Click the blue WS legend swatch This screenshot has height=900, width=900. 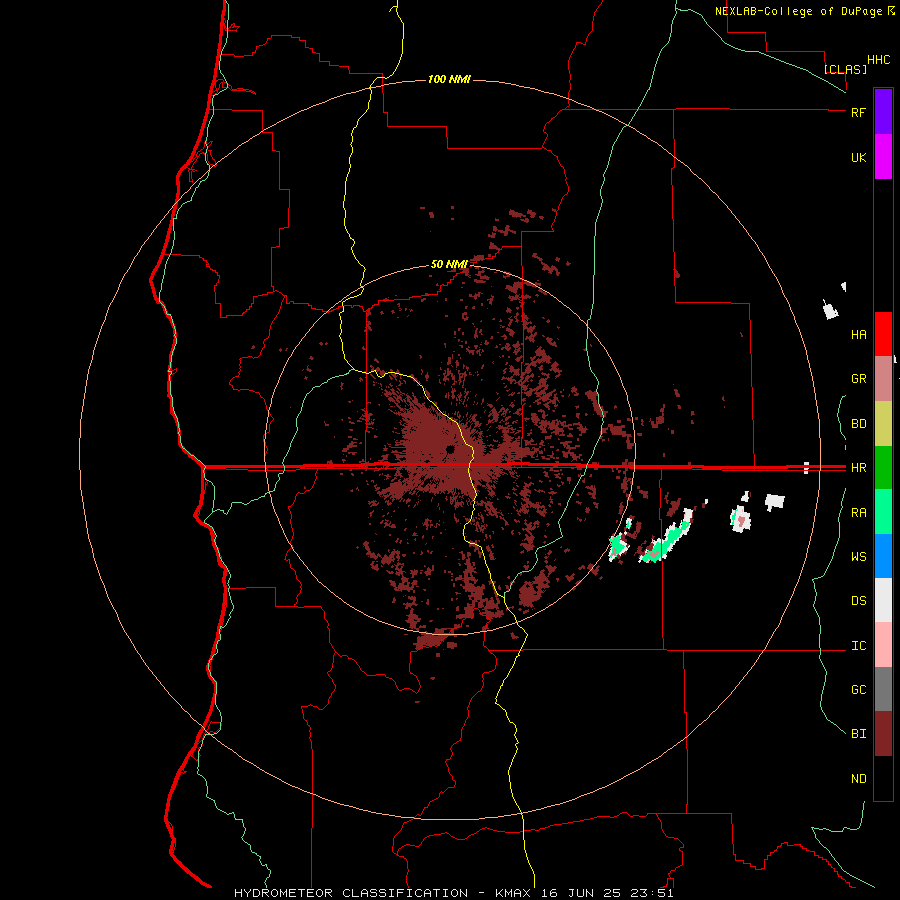tap(883, 556)
